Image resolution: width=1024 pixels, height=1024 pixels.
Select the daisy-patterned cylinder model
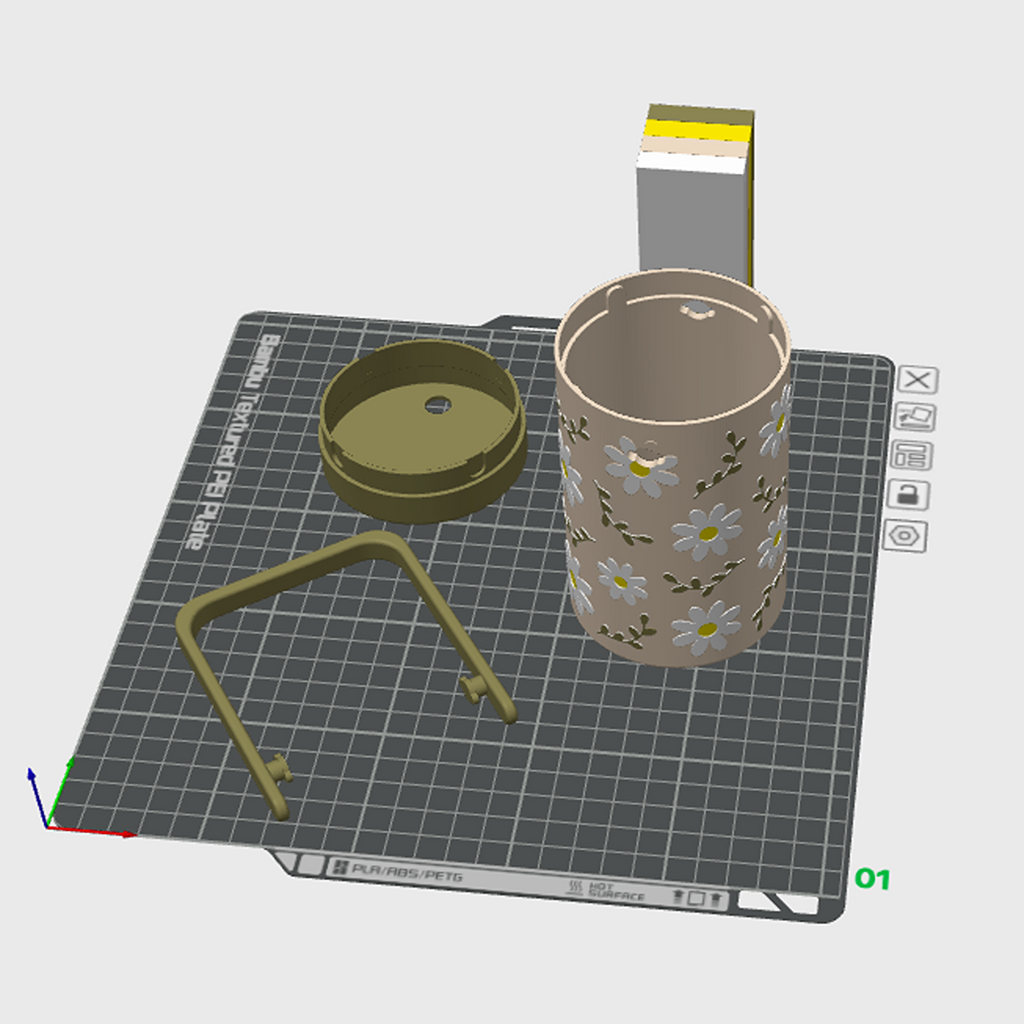coord(673,467)
